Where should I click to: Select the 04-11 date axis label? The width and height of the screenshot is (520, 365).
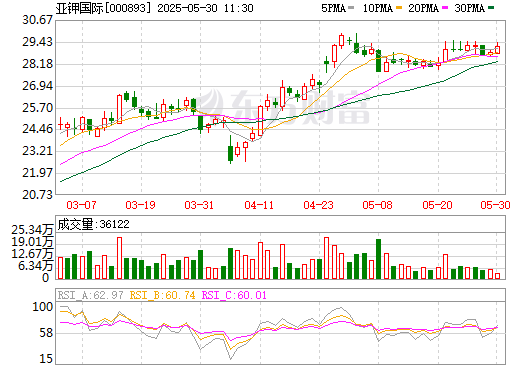tap(259, 205)
